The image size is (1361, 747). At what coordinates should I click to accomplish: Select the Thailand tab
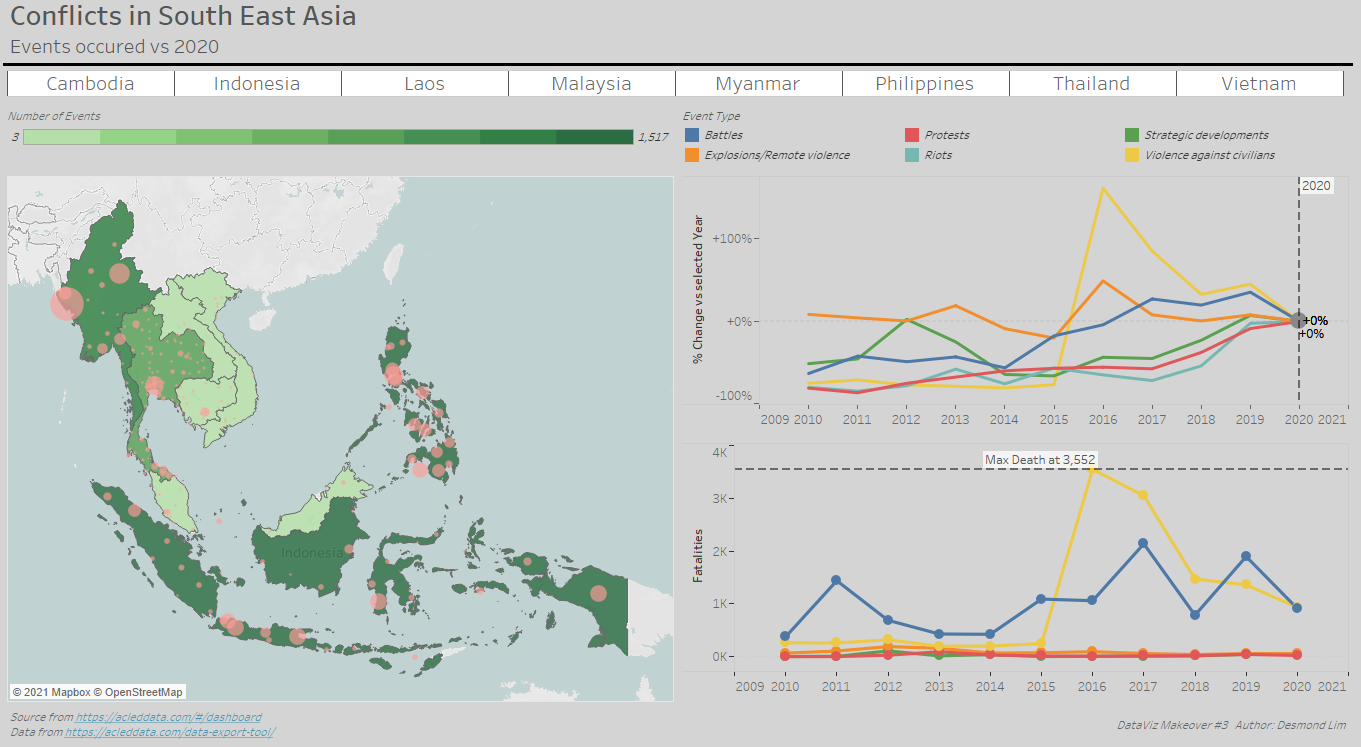[1092, 84]
